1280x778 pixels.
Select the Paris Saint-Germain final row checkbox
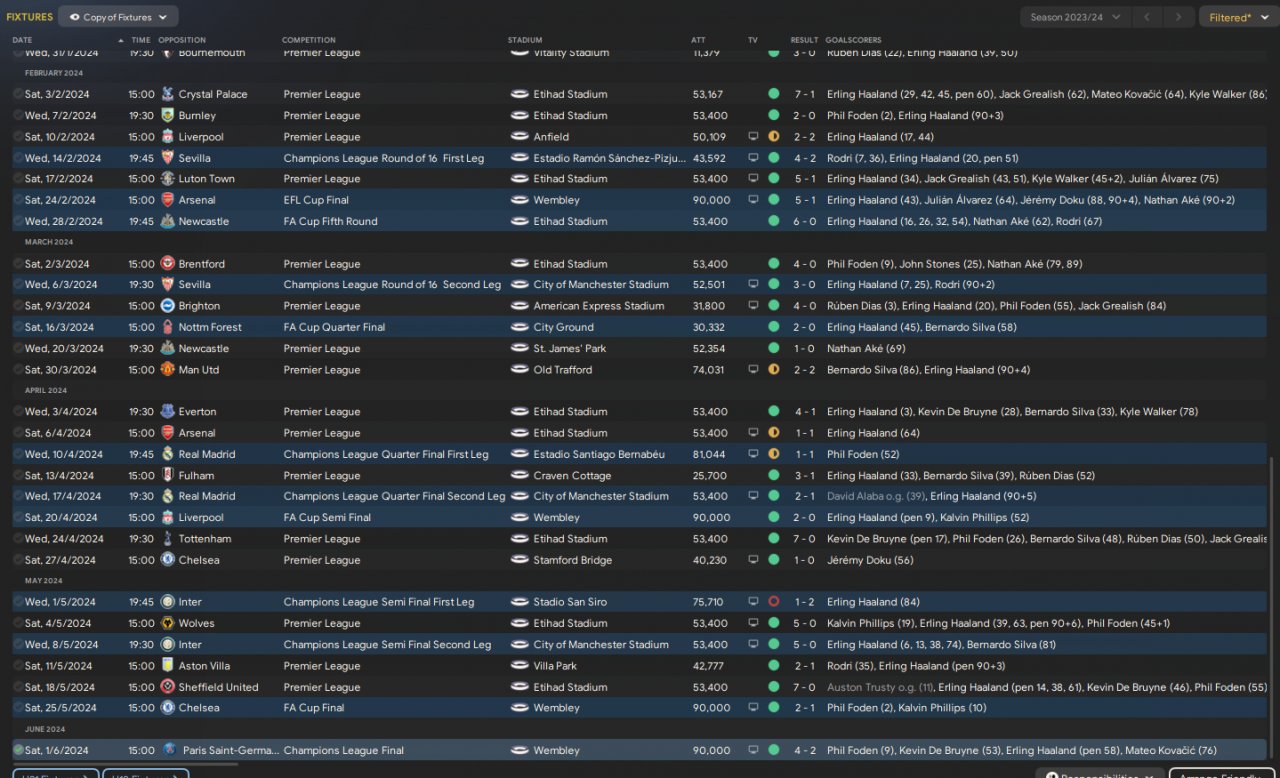point(18,750)
